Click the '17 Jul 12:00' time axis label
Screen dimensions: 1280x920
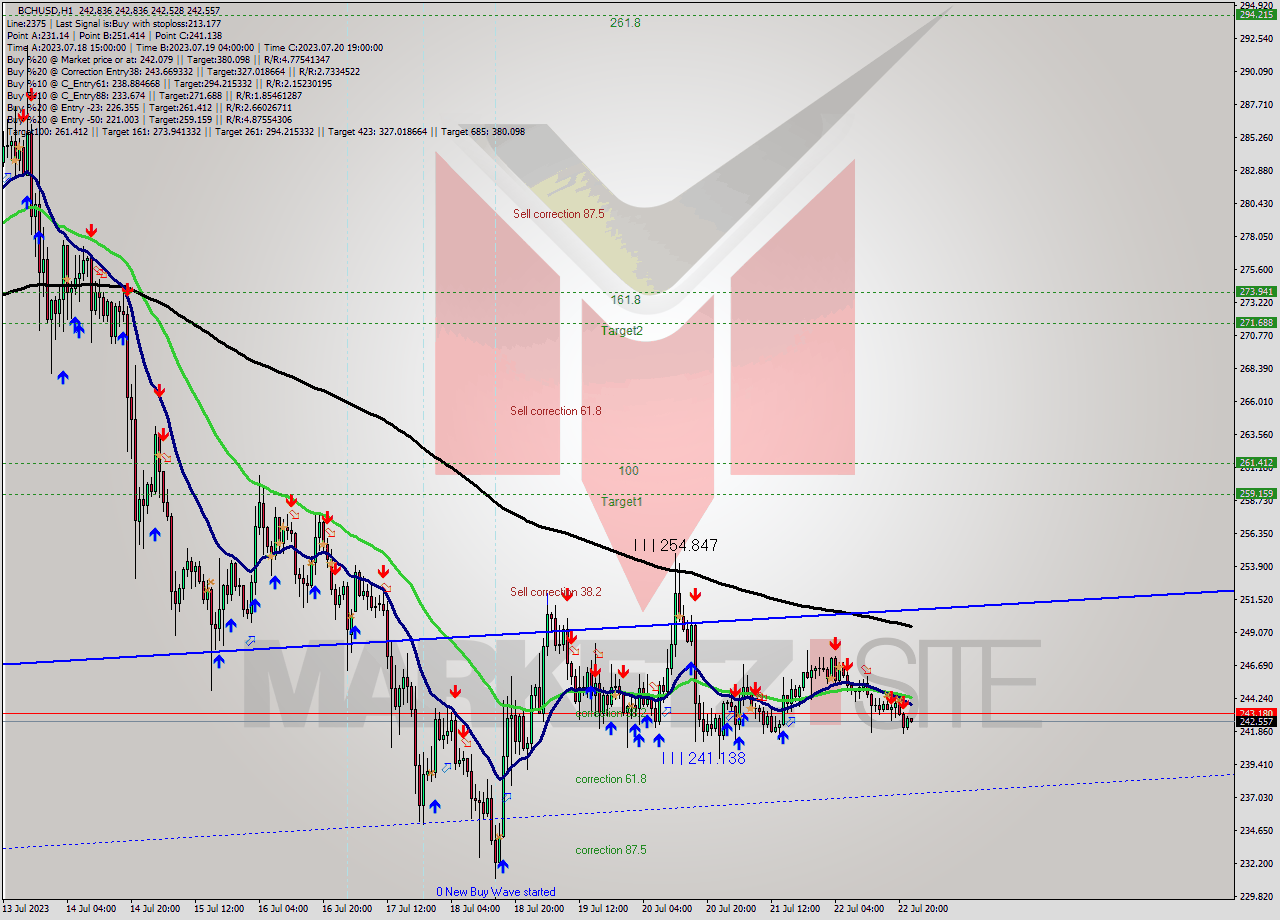(411, 909)
